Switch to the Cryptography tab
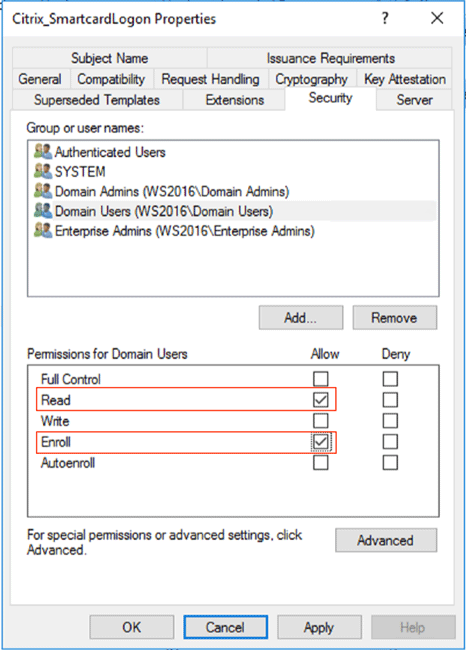The width and height of the screenshot is (466, 650). pos(312,79)
